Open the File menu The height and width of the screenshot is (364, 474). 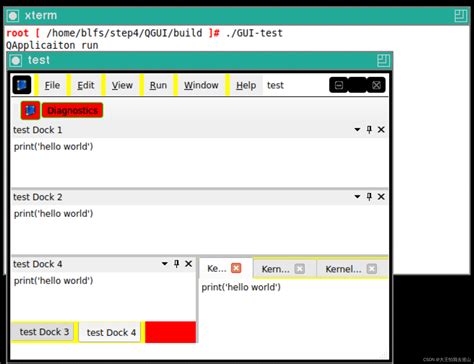52,85
